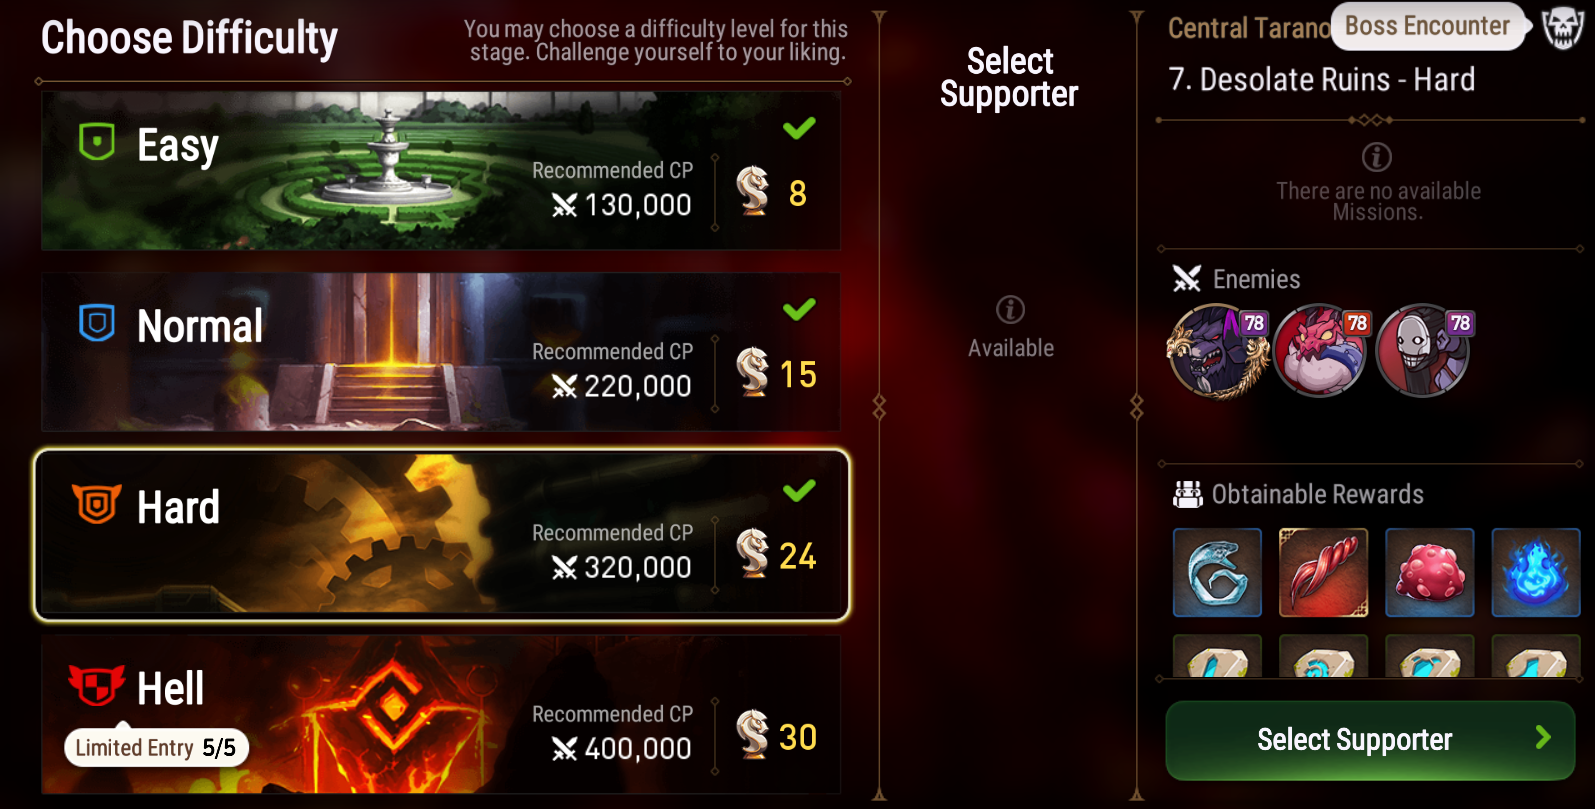
Task: Pick the Hell difficulty stage
Action: [441, 715]
